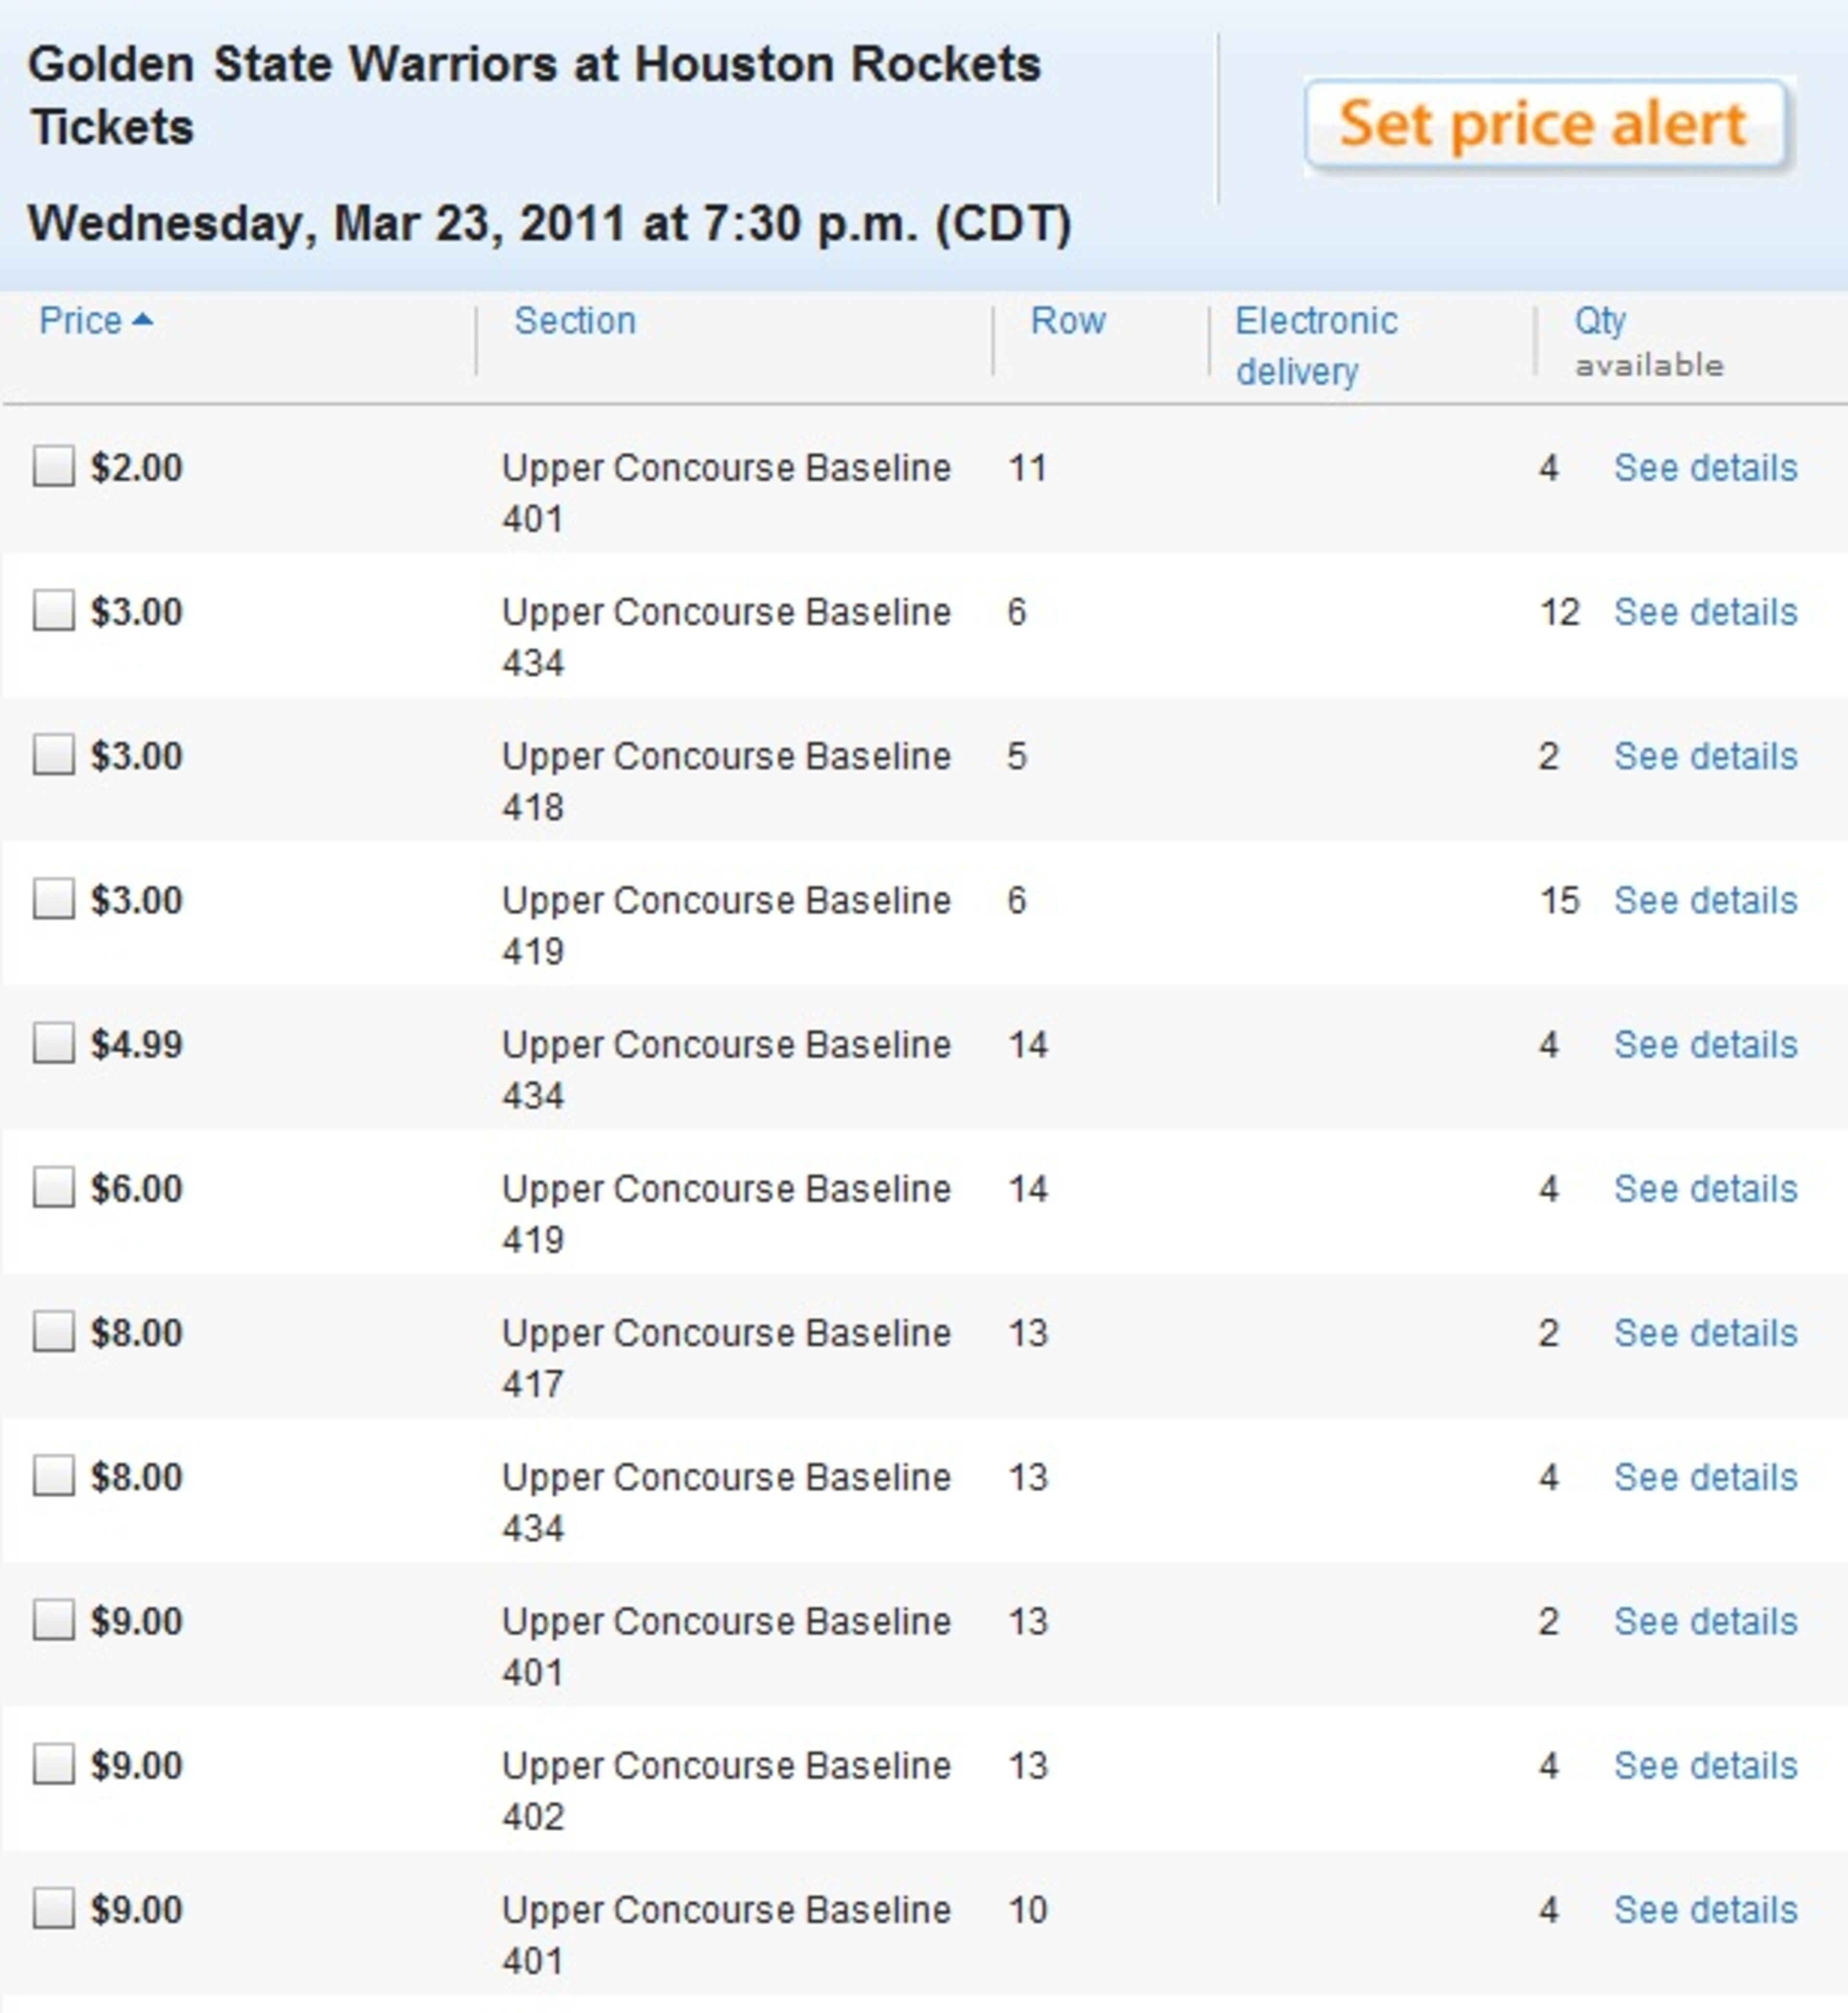
Task: Click the Golden State Warriors event title
Action: pos(535,96)
